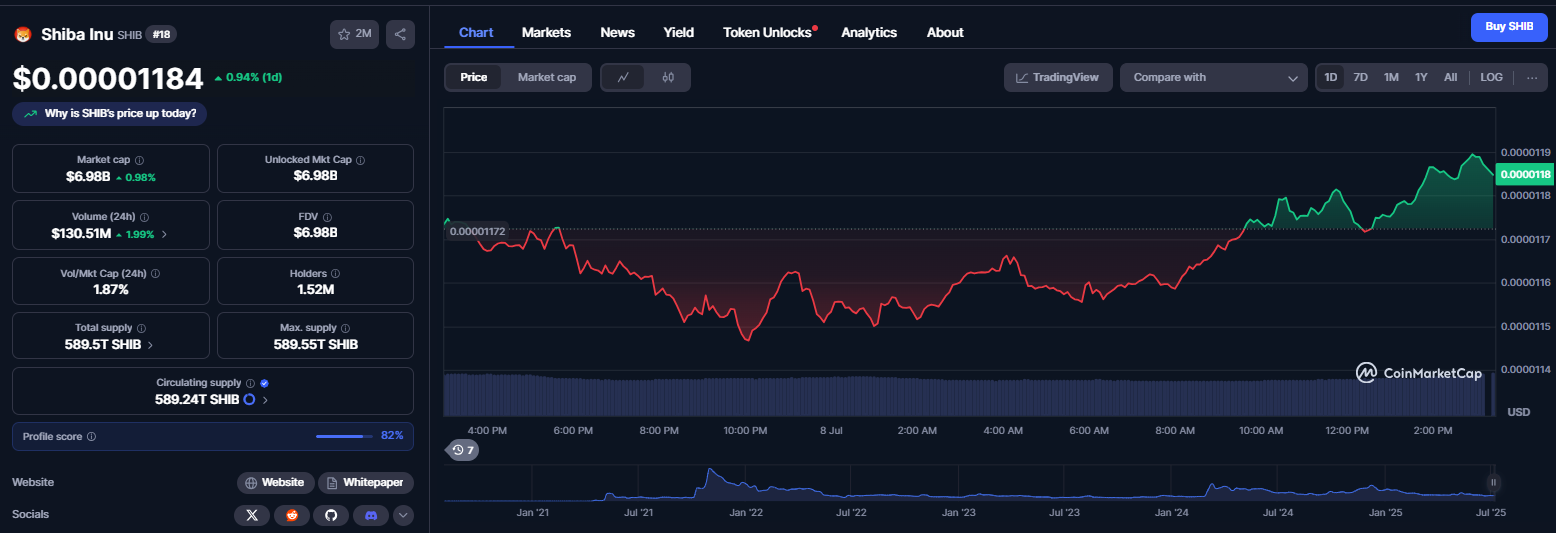Open the GitHub social link
This screenshot has height=533, width=1556.
tap(331, 515)
